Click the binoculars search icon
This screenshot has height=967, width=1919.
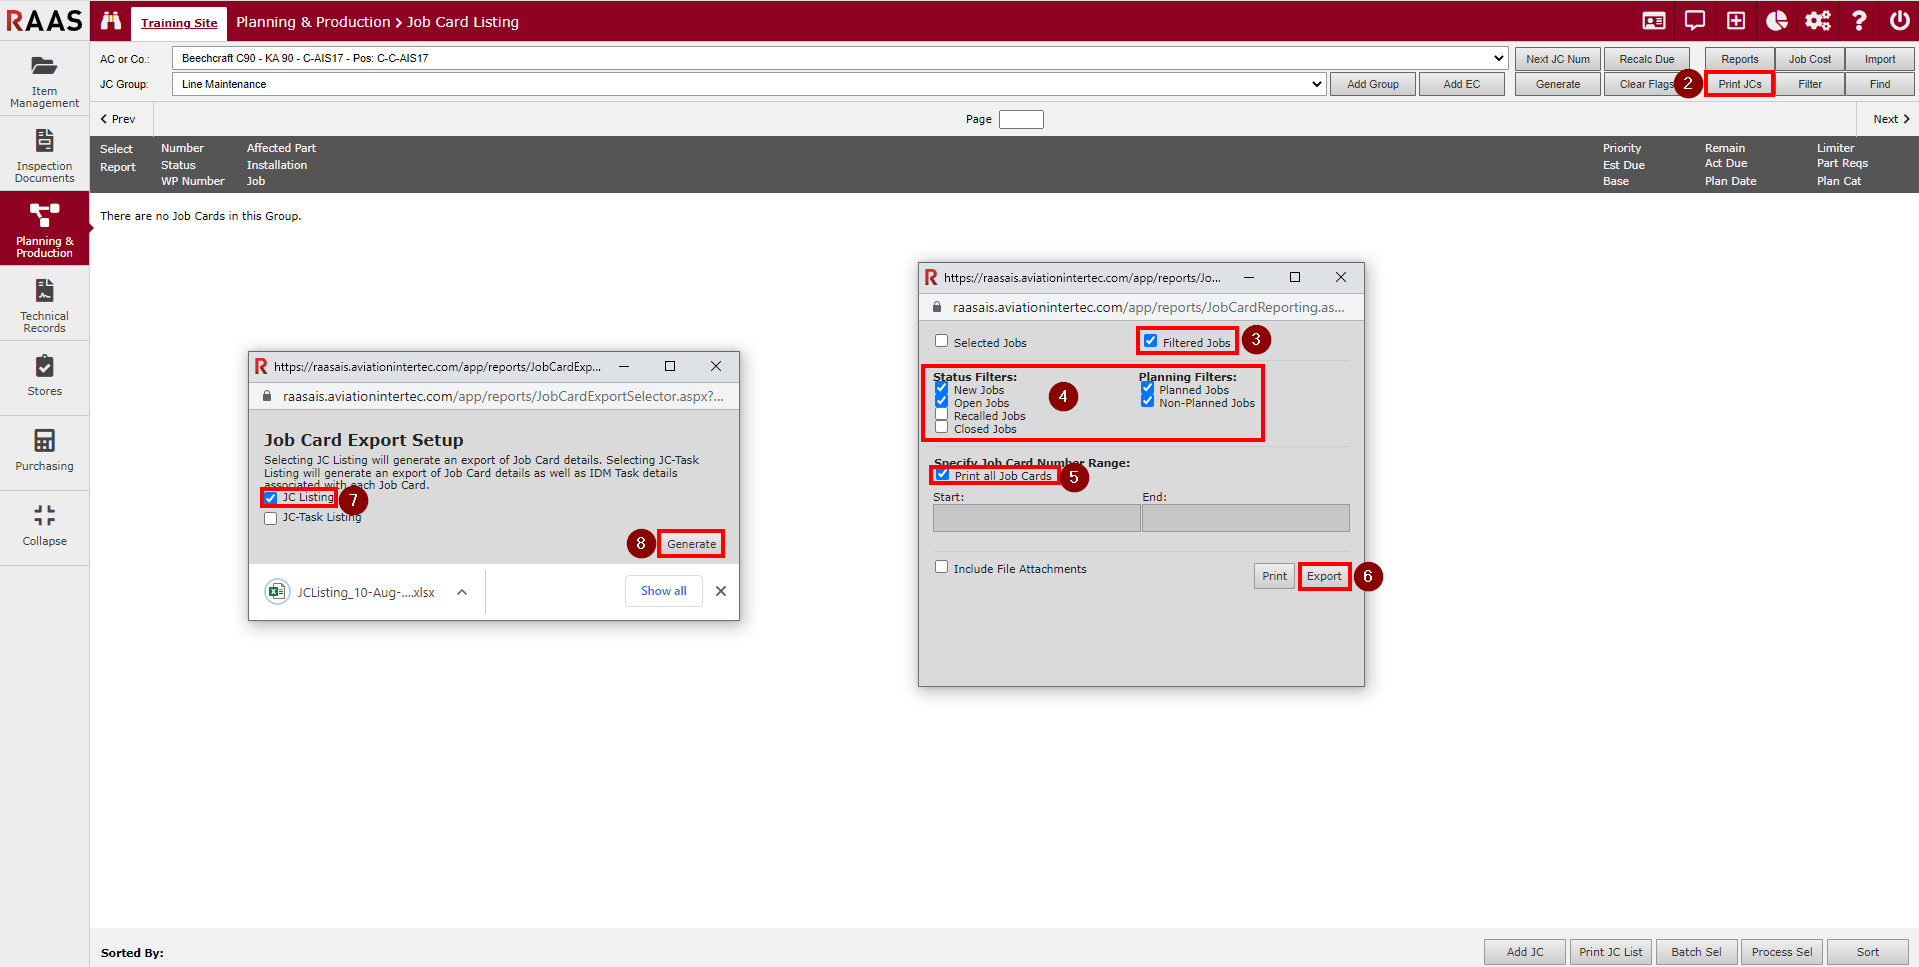pos(111,21)
